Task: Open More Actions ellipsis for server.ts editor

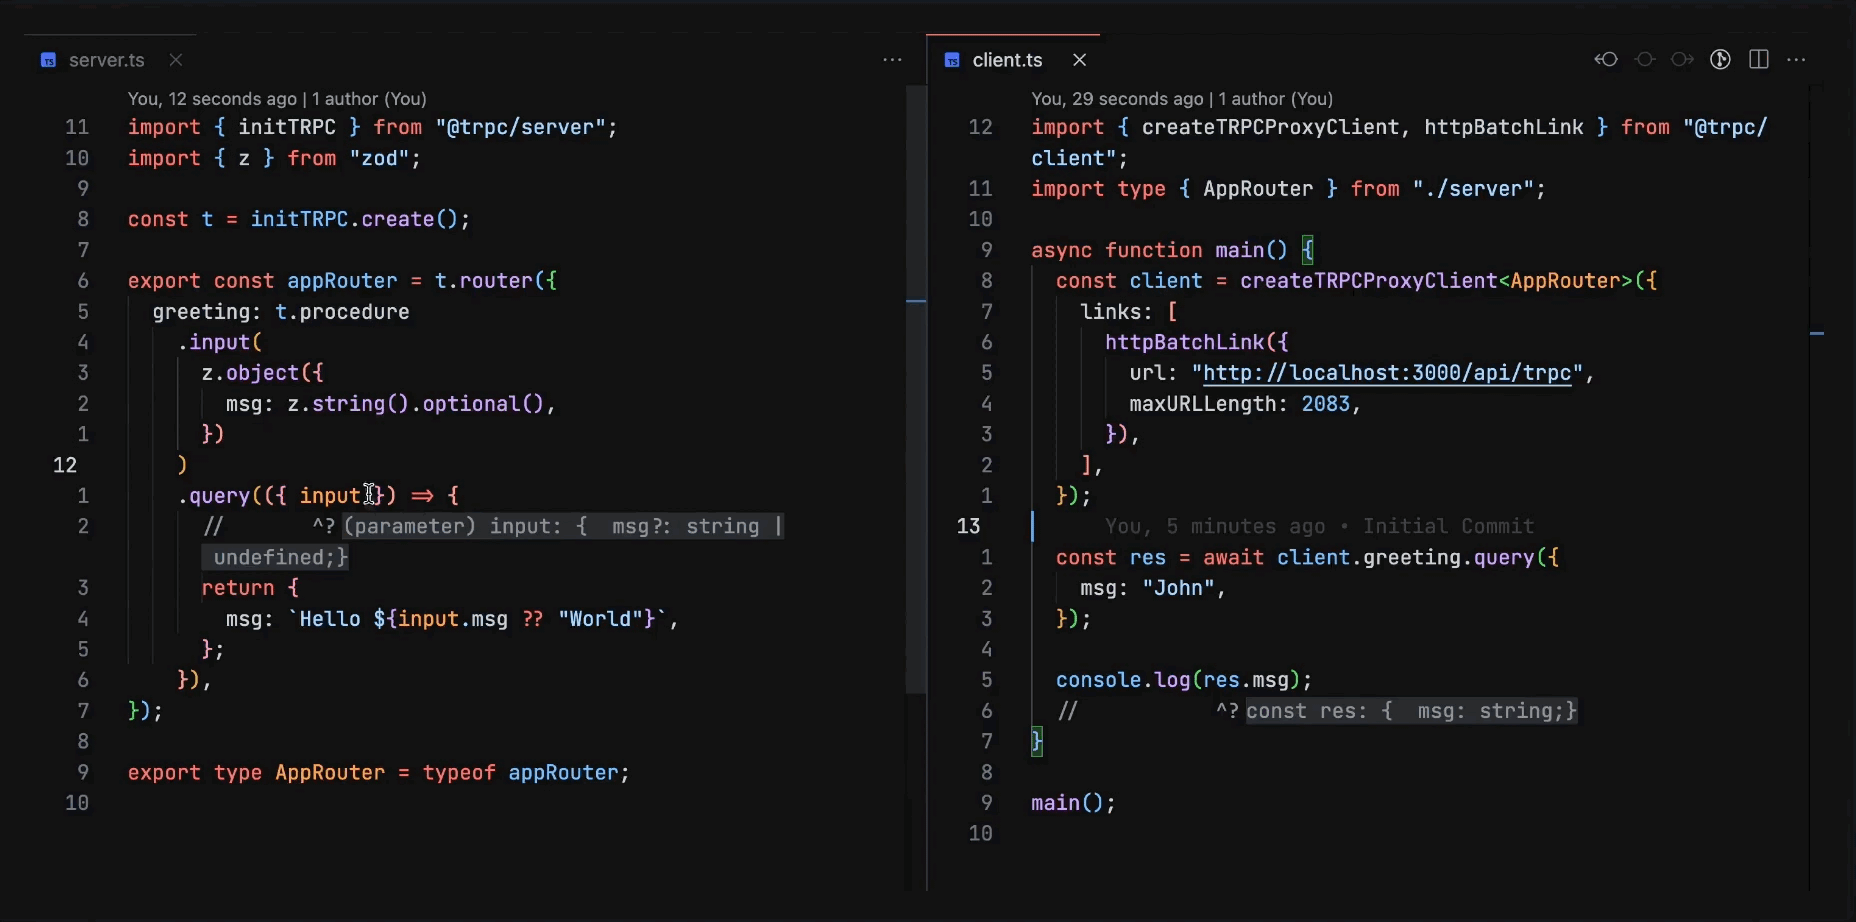Action: (890, 59)
